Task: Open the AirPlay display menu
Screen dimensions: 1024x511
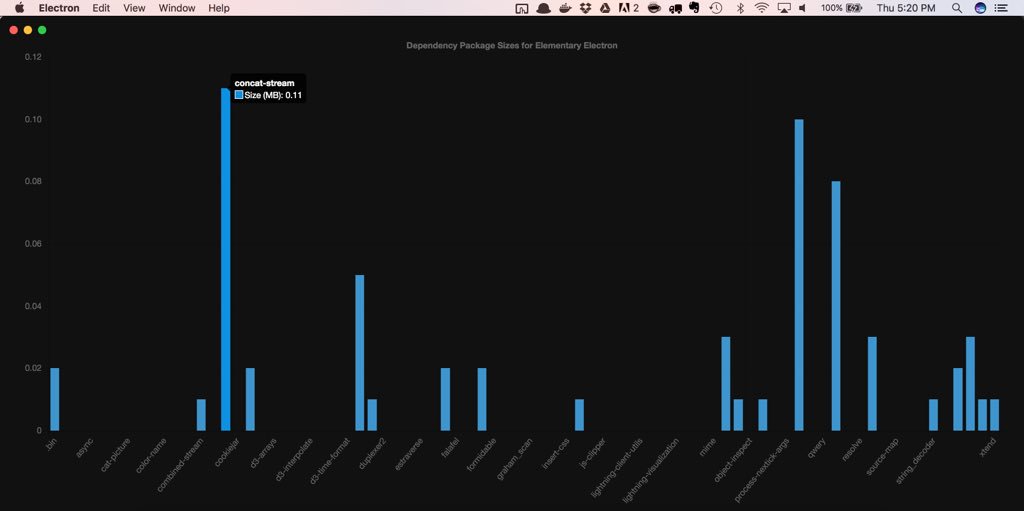Action: tap(784, 8)
